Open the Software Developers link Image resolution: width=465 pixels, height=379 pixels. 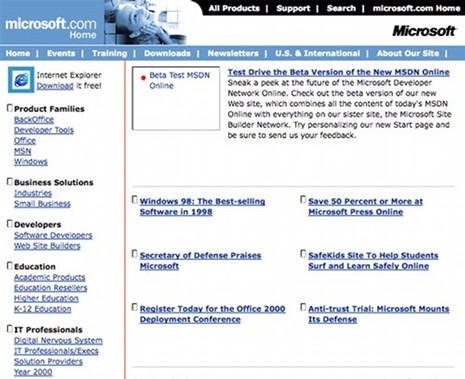[53, 235]
